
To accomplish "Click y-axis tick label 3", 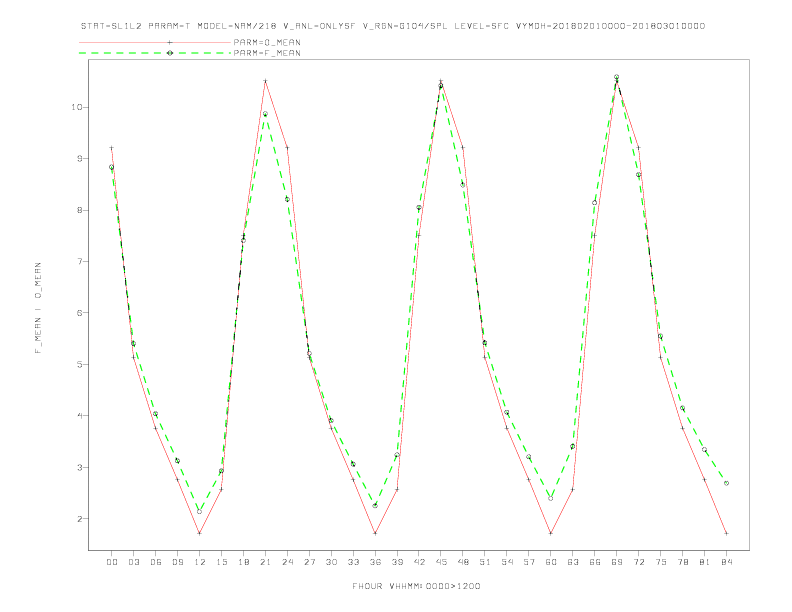I will click(x=80, y=467).
